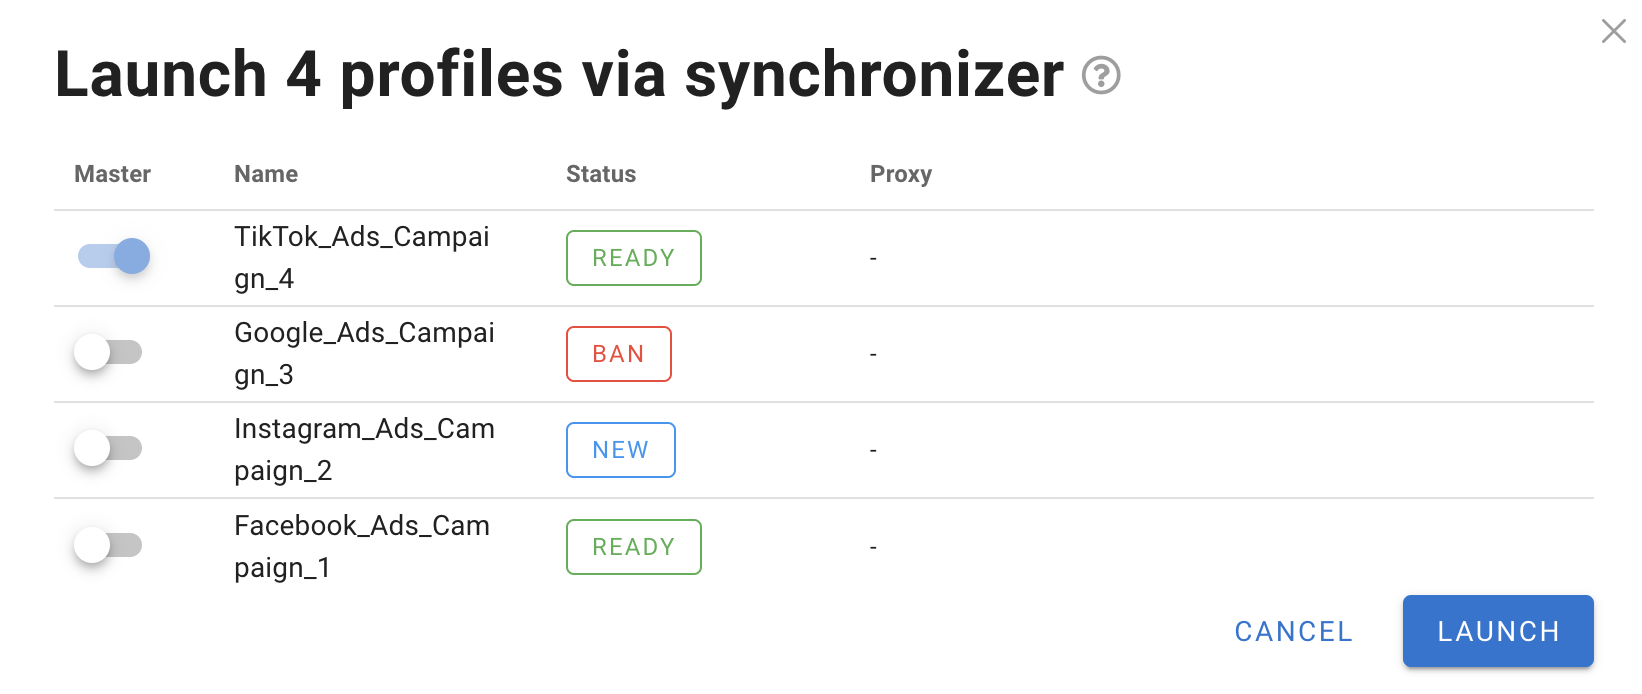
Task: Select the Facebook_Ads_Campaign_1 profile name
Action: [x=362, y=546]
